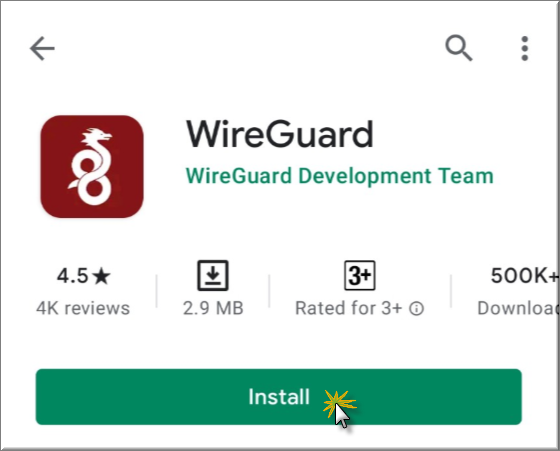The height and width of the screenshot is (451, 560).
Task: Open content rating info circle icon
Action: tap(416, 309)
